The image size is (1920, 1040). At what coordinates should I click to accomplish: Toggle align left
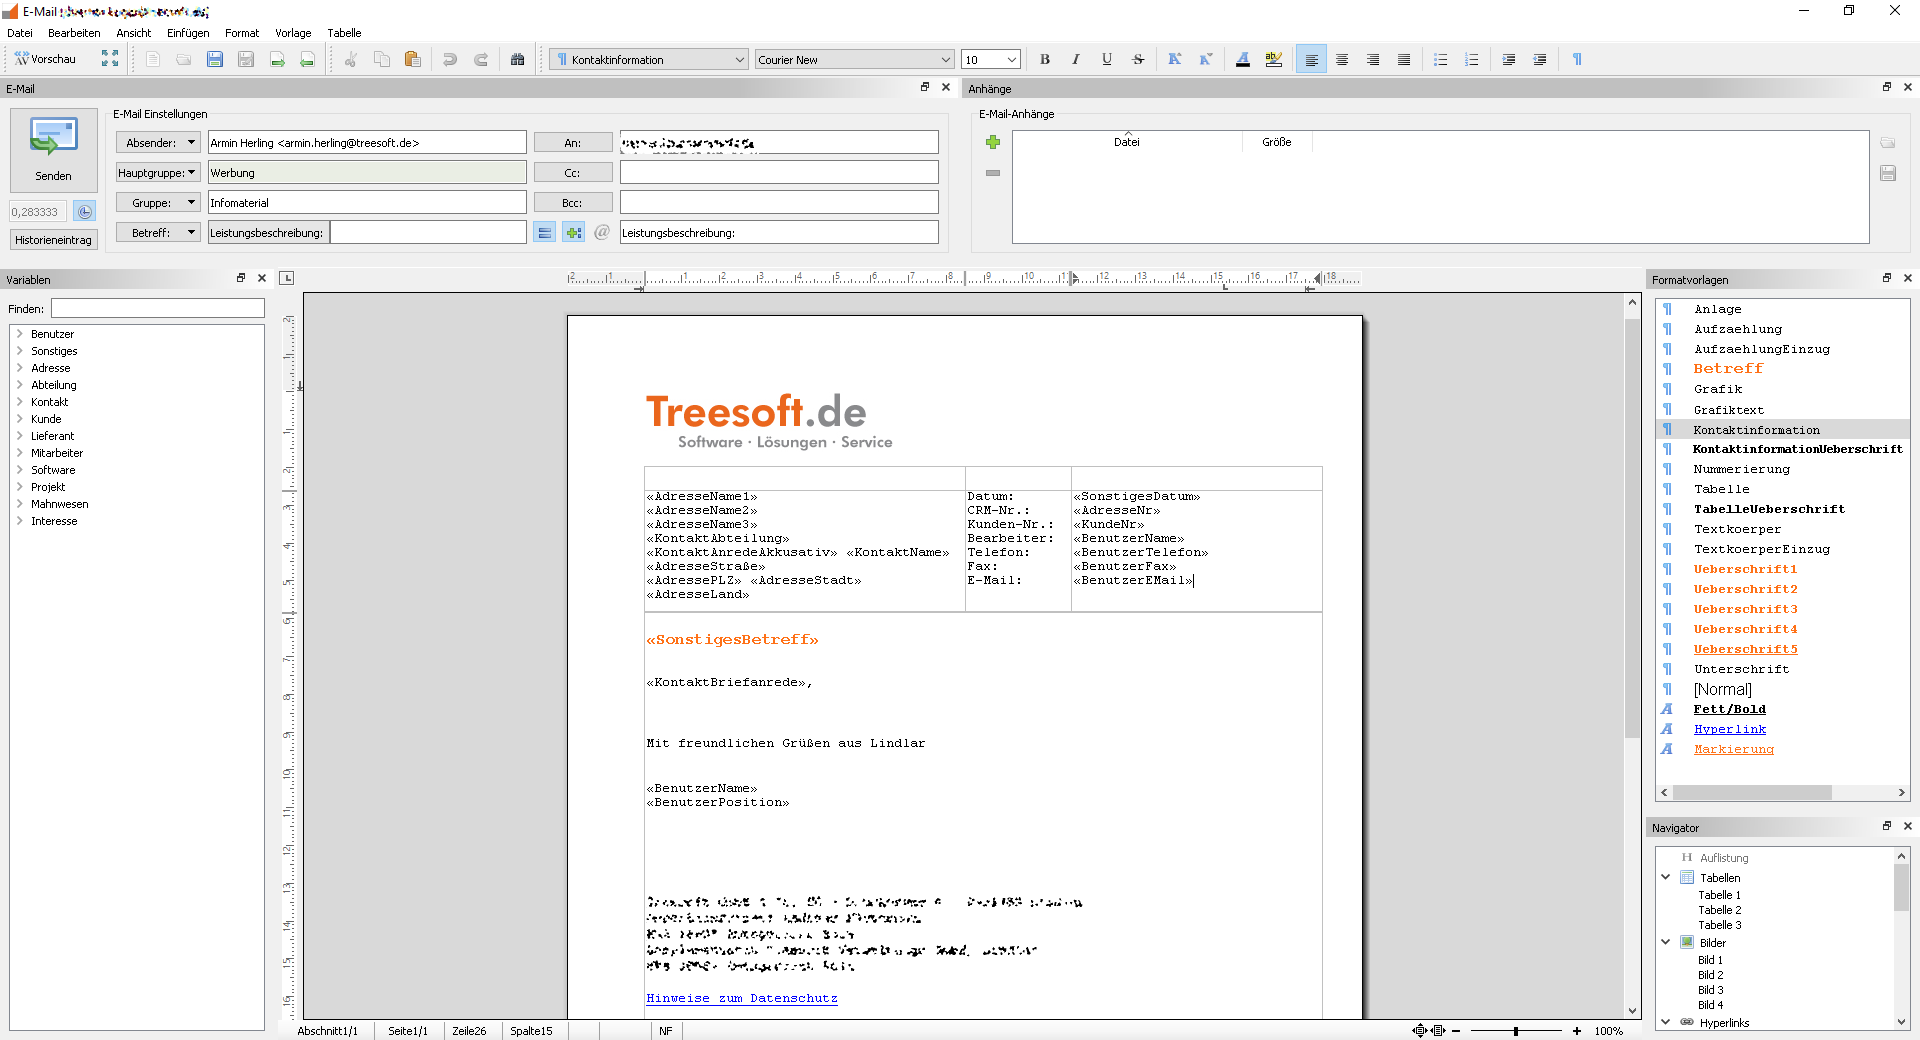pos(1311,59)
